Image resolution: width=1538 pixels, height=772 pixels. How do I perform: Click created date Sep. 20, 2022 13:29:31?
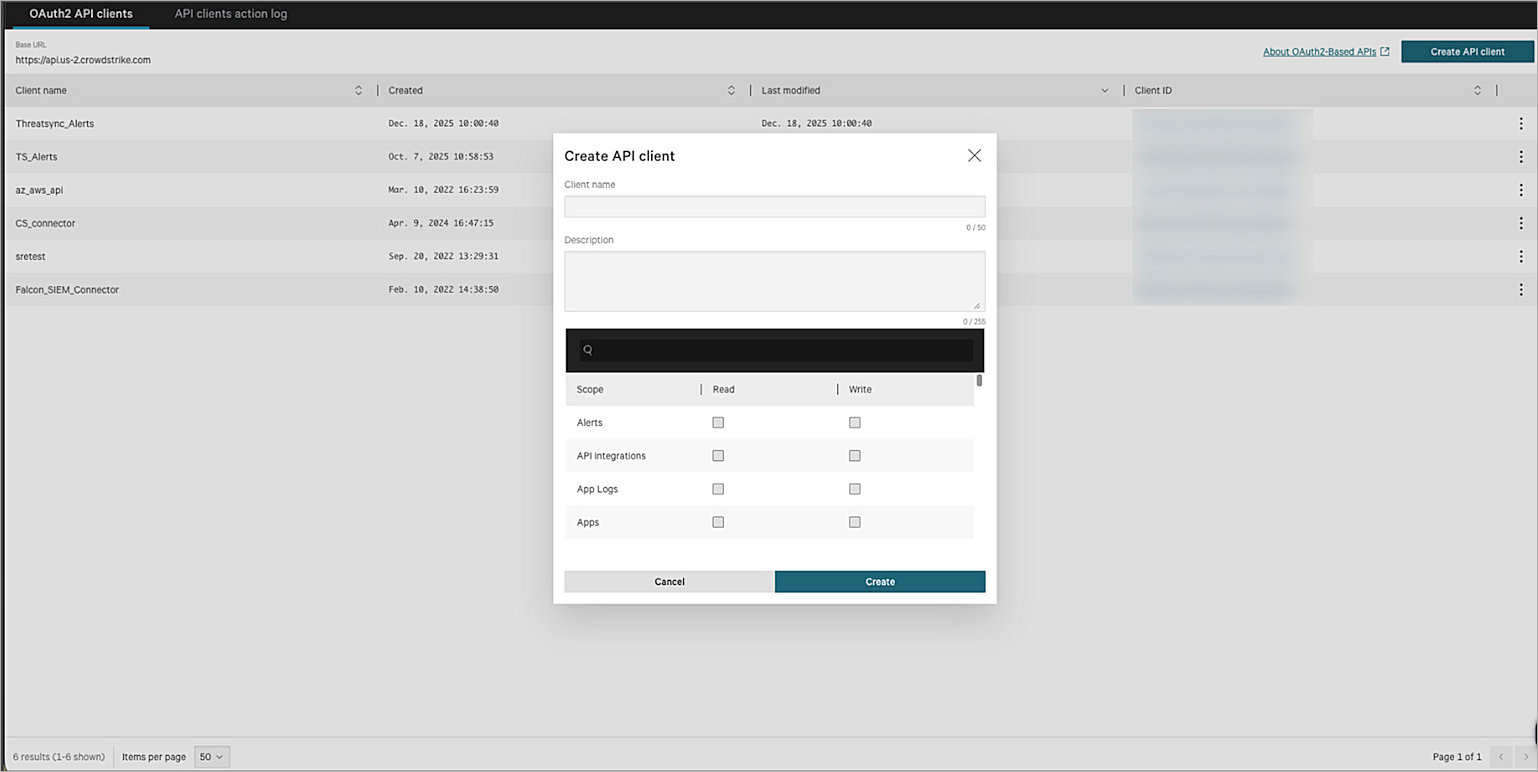[443, 256]
